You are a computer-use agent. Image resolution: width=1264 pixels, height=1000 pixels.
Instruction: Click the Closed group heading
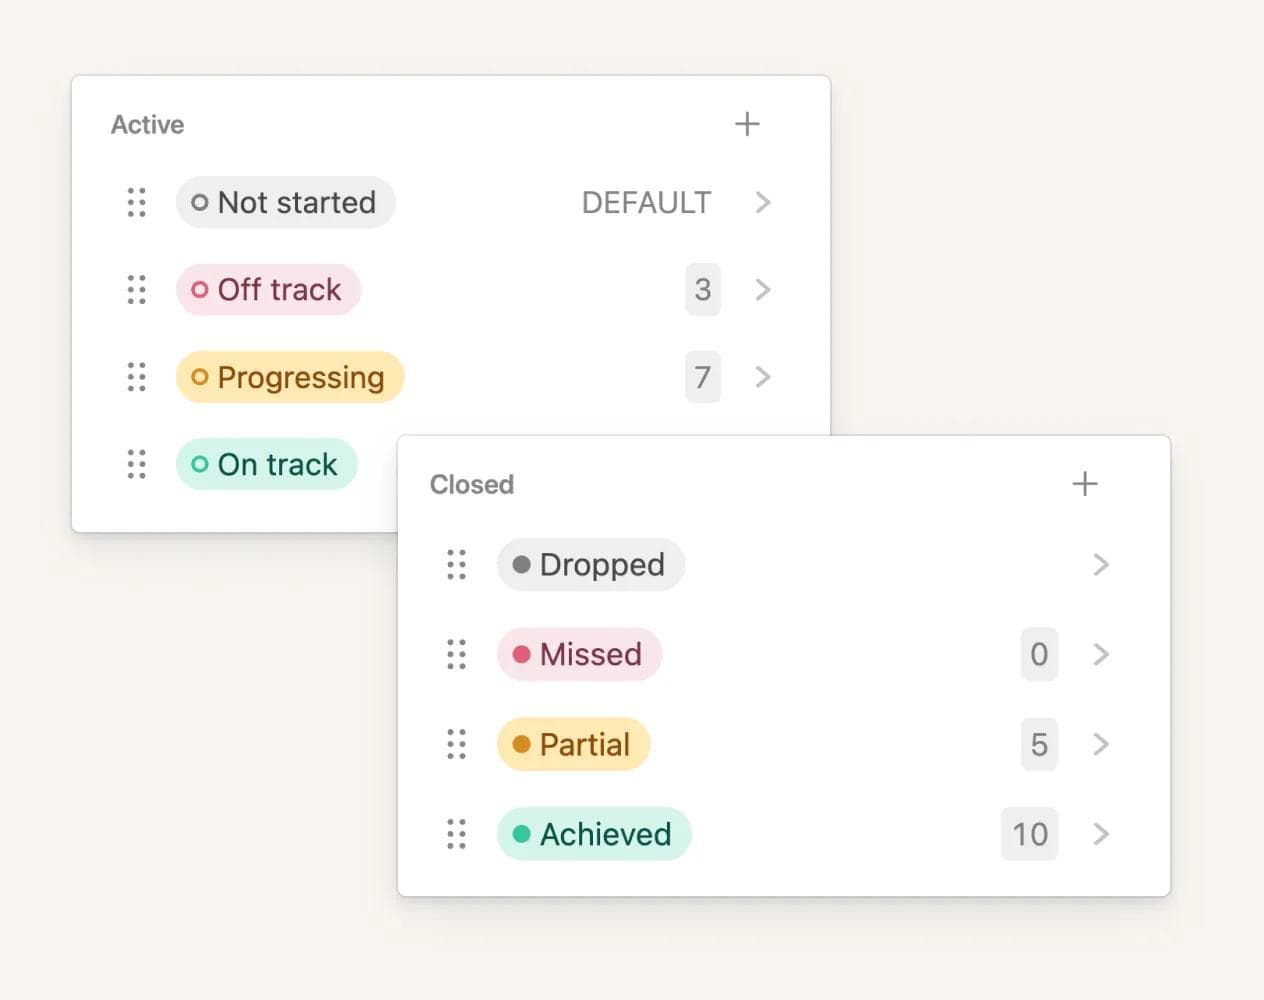click(x=472, y=485)
